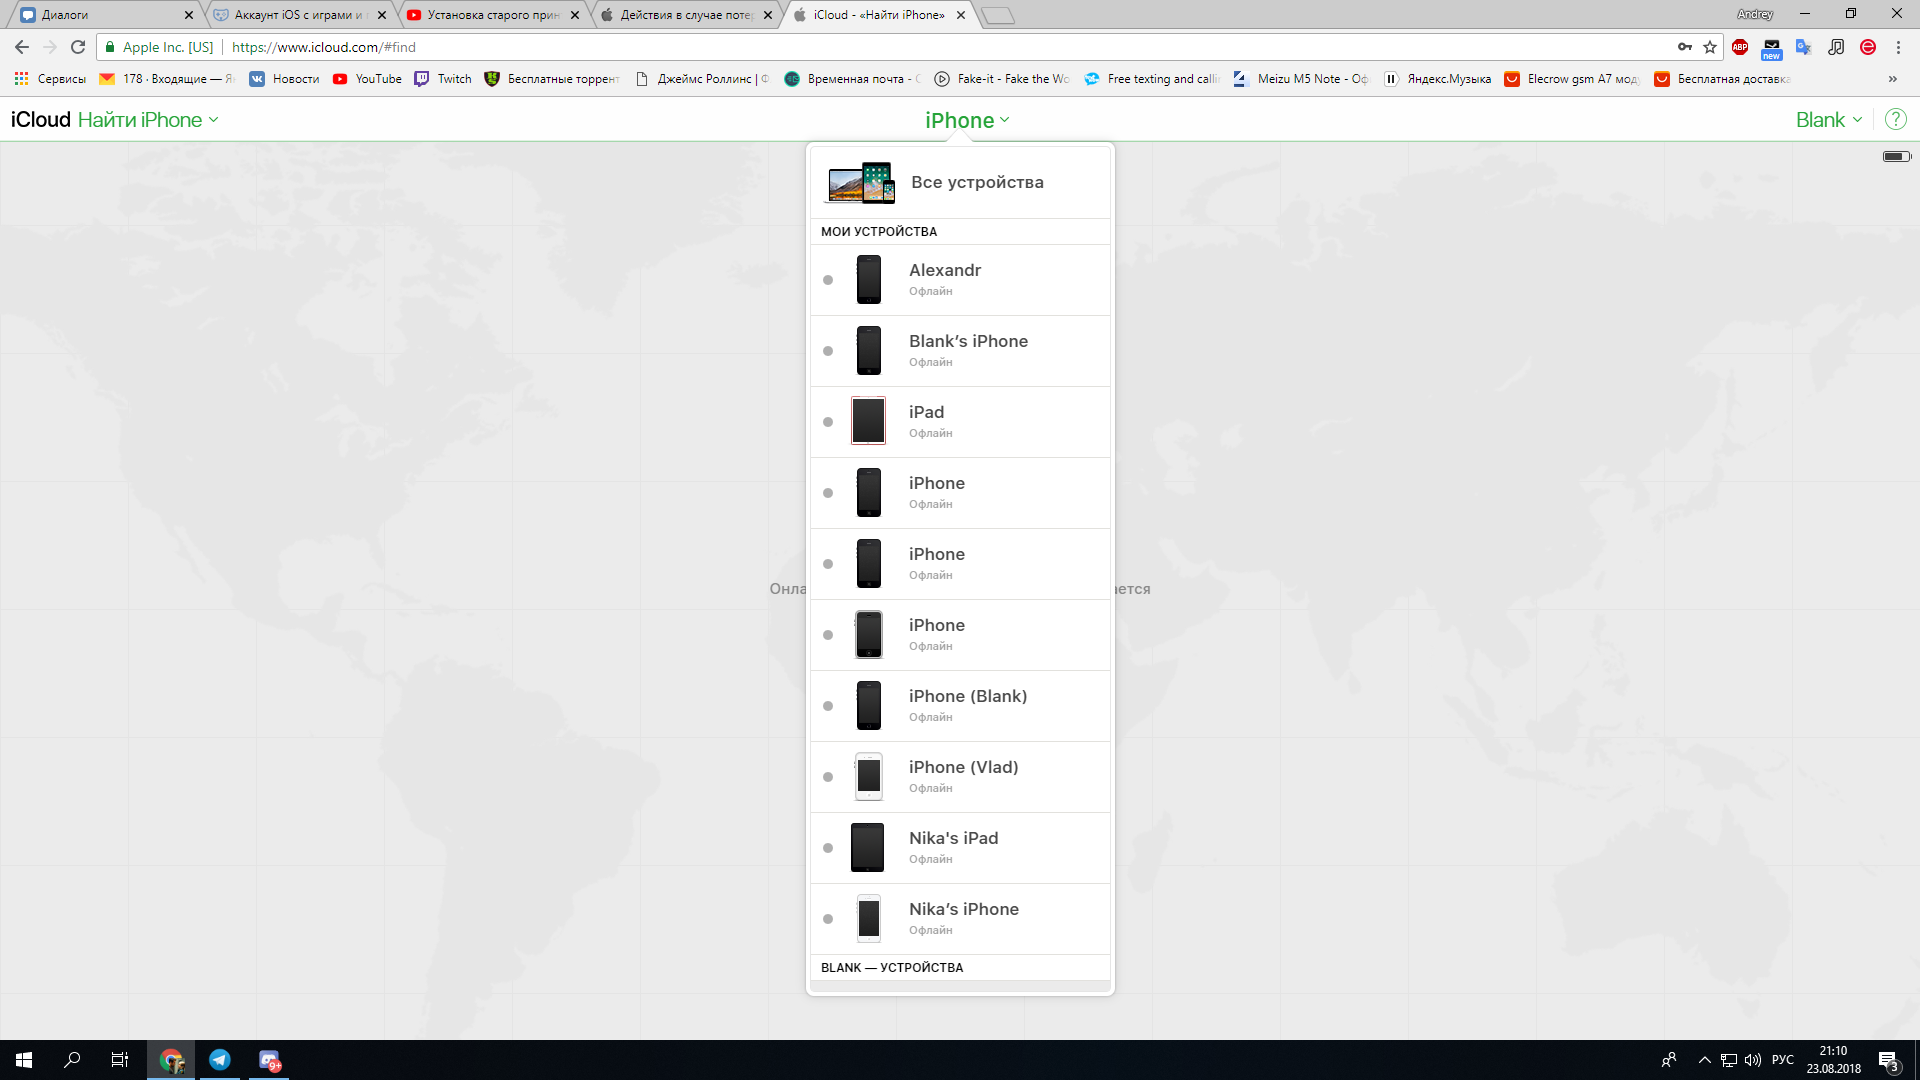Go back in browser history
The width and height of the screenshot is (1920, 1080).
[22, 47]
